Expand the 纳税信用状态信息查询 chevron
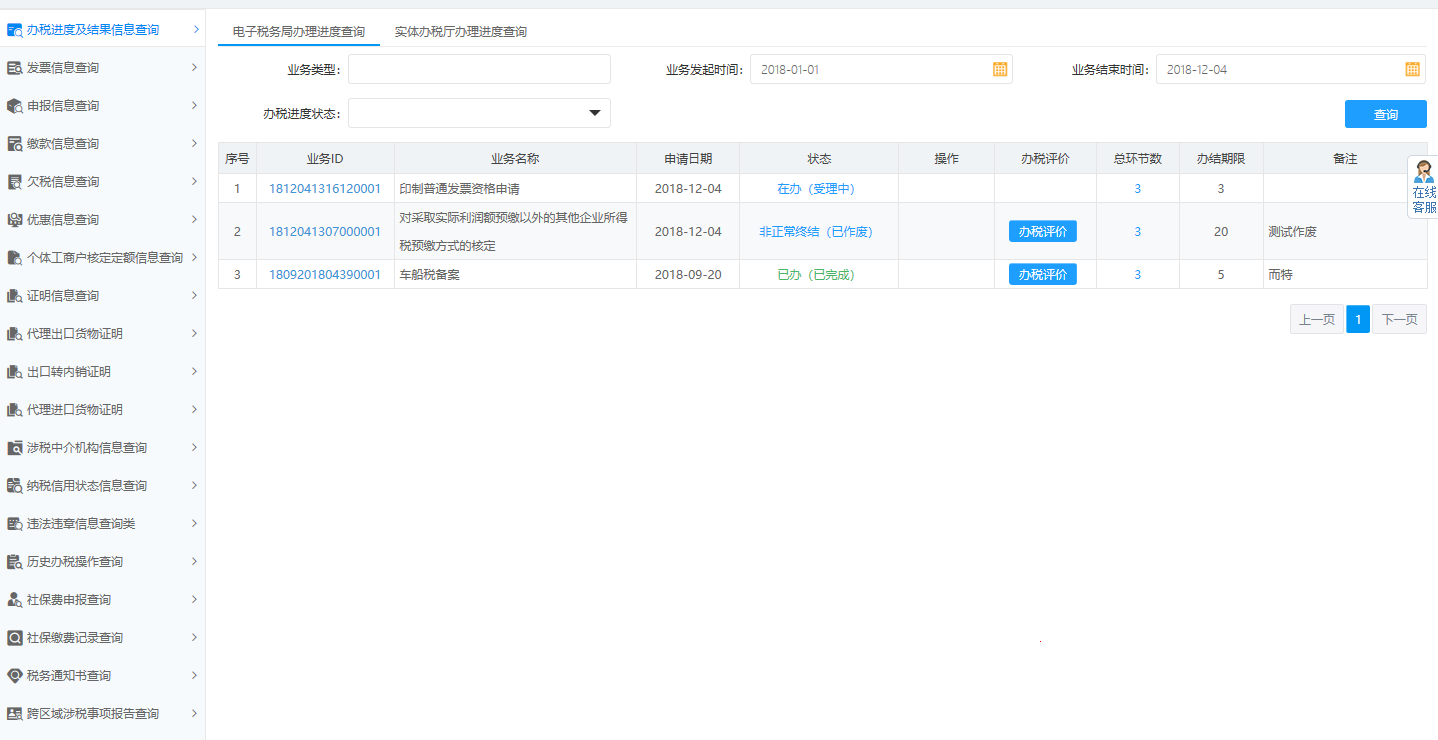Screen dimensions: 1438x740 194,485
